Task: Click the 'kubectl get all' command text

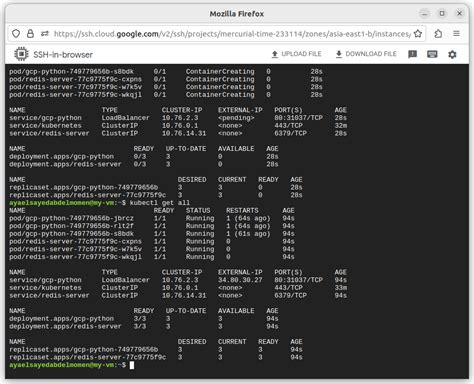Action: [160, 203]
